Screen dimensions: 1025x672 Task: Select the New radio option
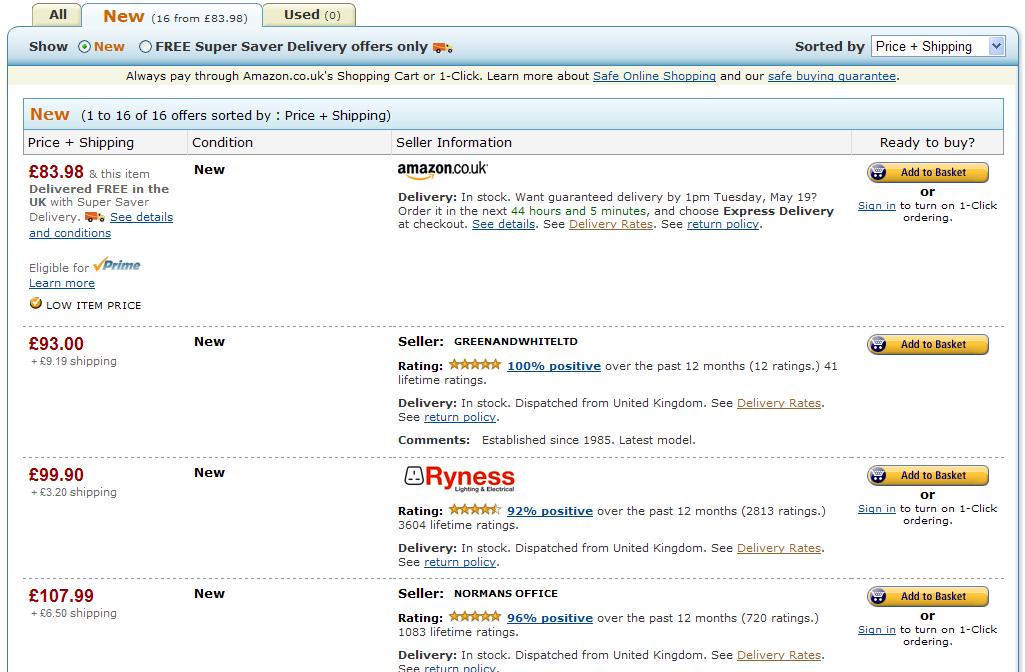click(x=84, y=46)
